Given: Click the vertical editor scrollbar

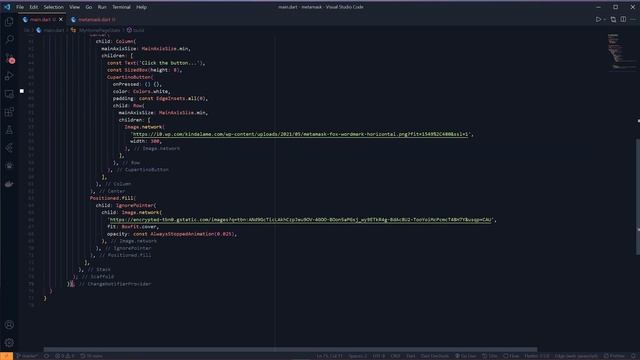Looking at the screenshot, I should point(638,197).
